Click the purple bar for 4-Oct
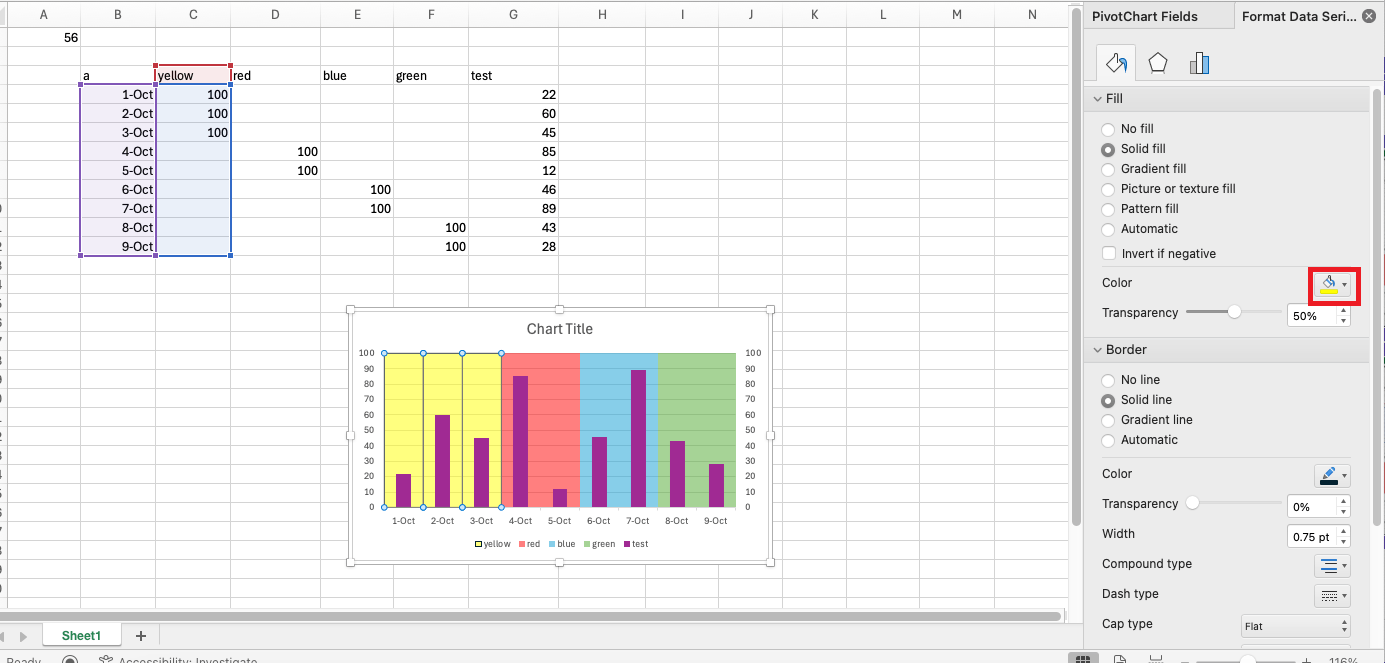1385x663 pixels. point(521,441)
